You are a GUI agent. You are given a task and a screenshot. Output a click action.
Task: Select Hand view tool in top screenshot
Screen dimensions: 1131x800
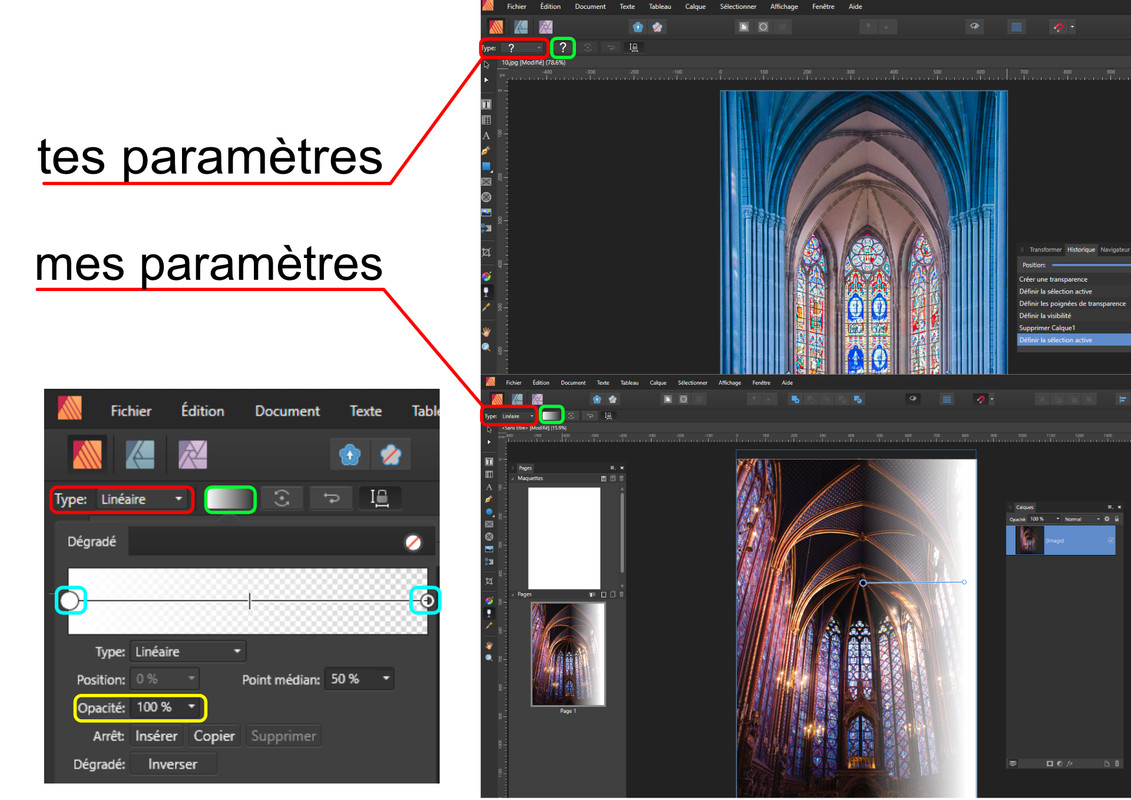[486, 332]
